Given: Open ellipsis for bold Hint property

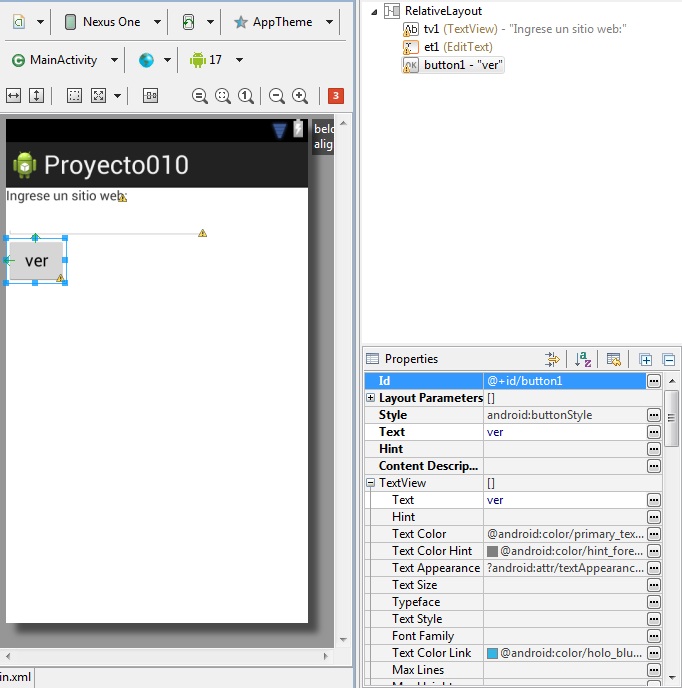Looking at the screenshot, I should pyautogui.click(x=653, y=449).
